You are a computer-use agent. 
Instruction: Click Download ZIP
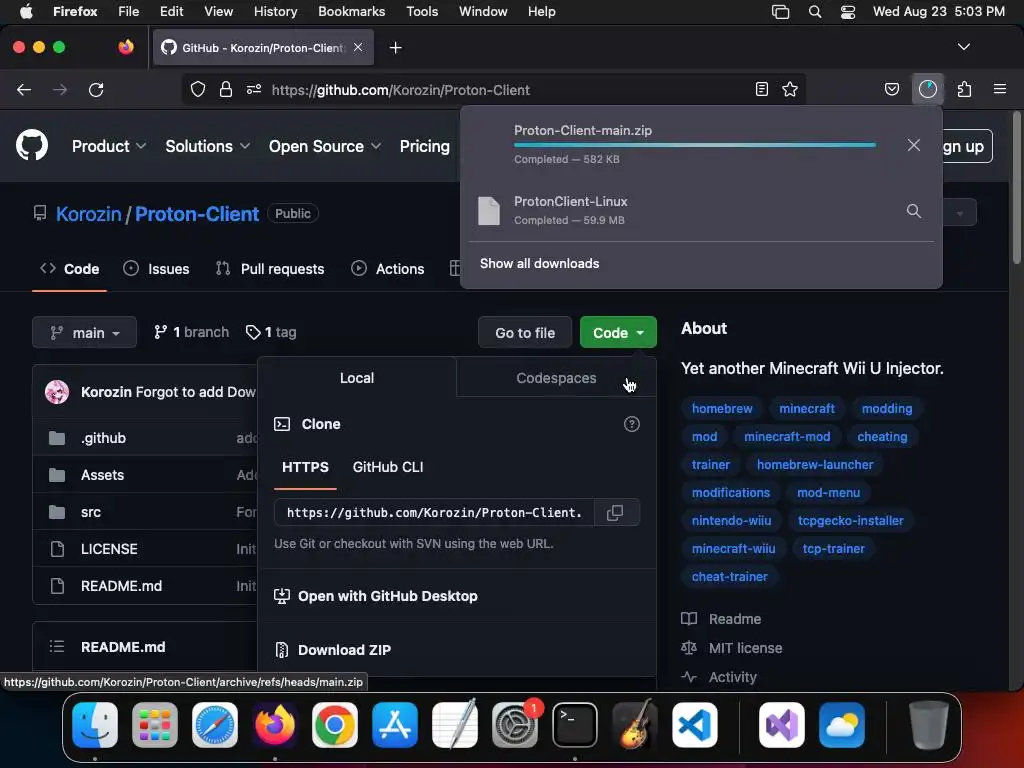[x=344, y=650]
